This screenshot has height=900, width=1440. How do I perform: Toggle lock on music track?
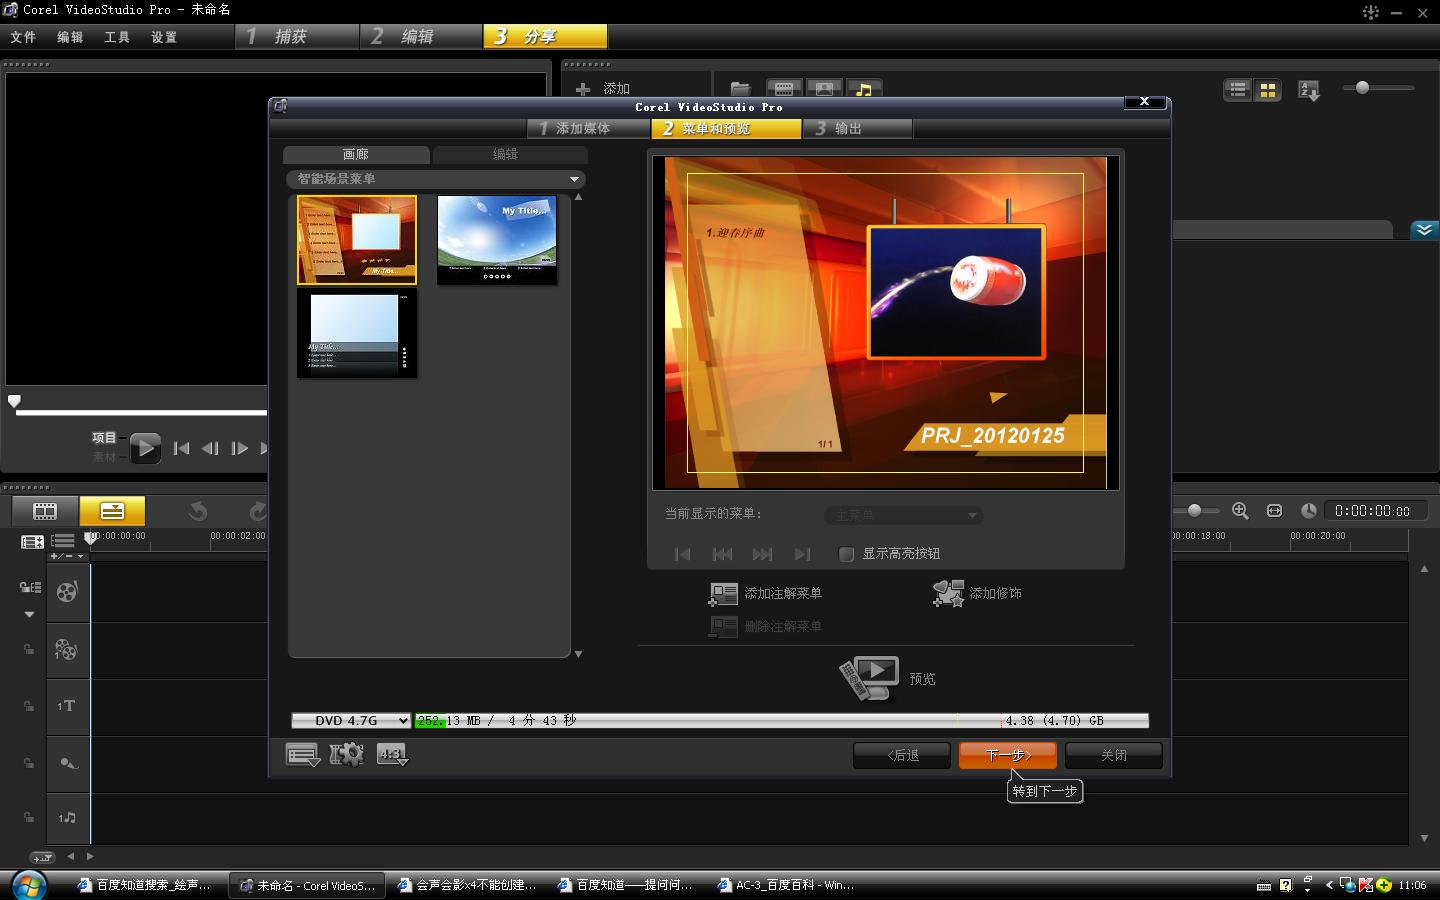click(29, 817)
